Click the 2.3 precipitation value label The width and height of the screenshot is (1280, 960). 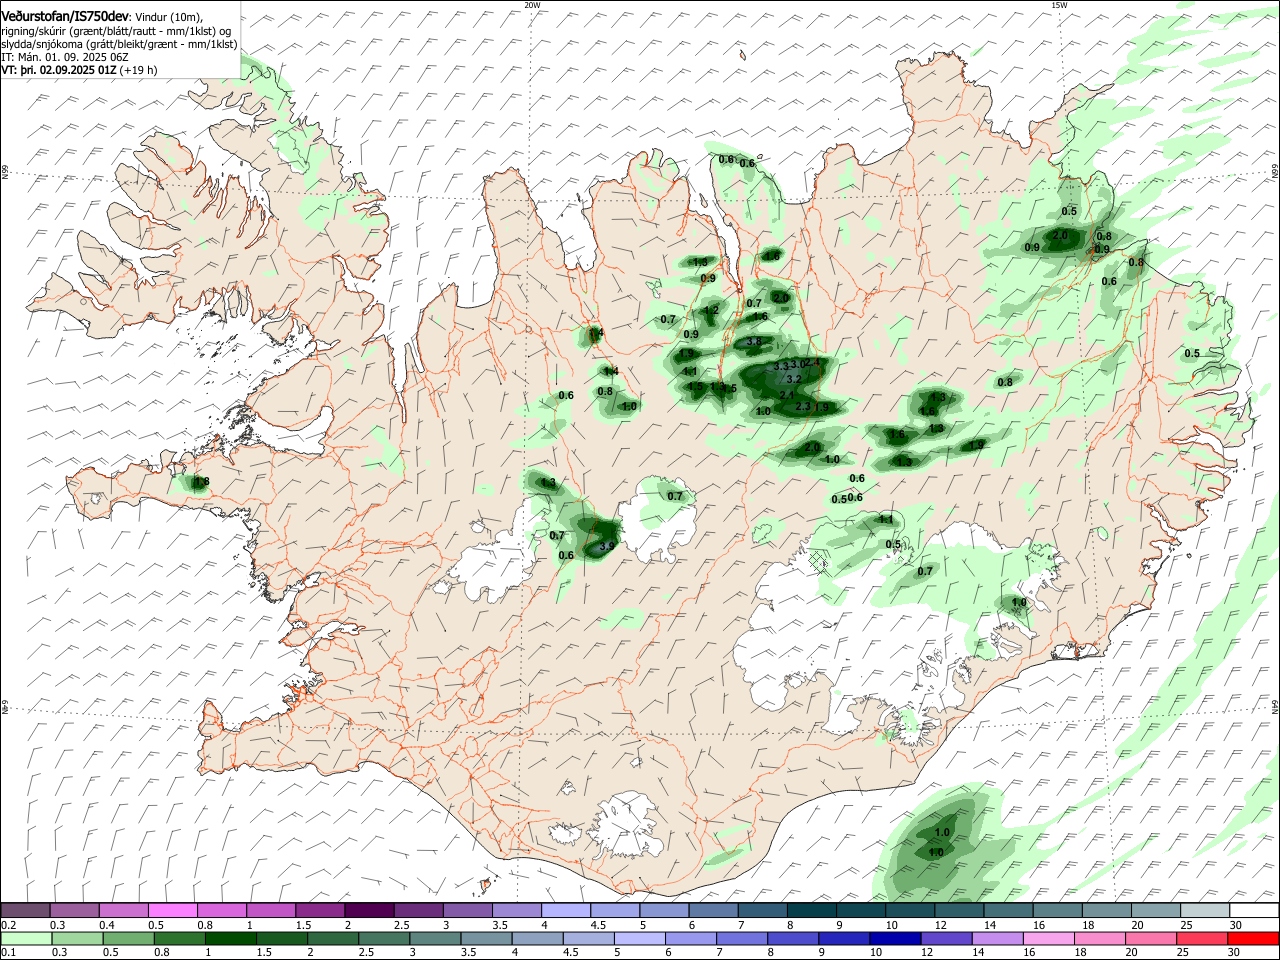(x=802, y=407)
